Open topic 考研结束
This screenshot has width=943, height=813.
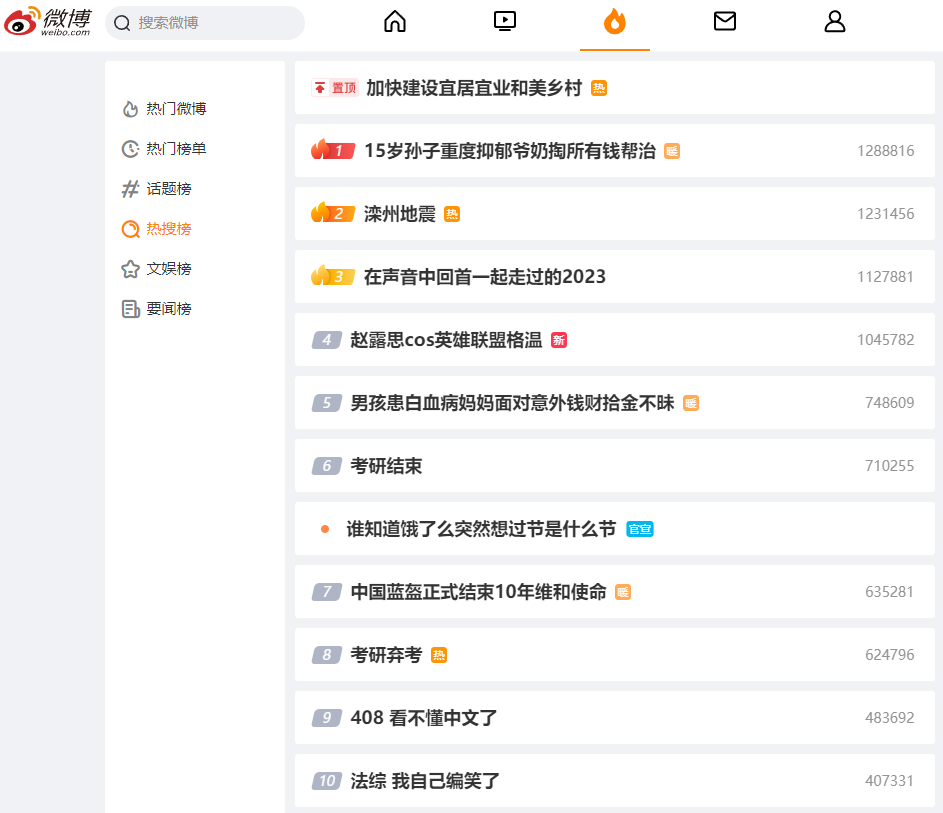pos(387,465)
